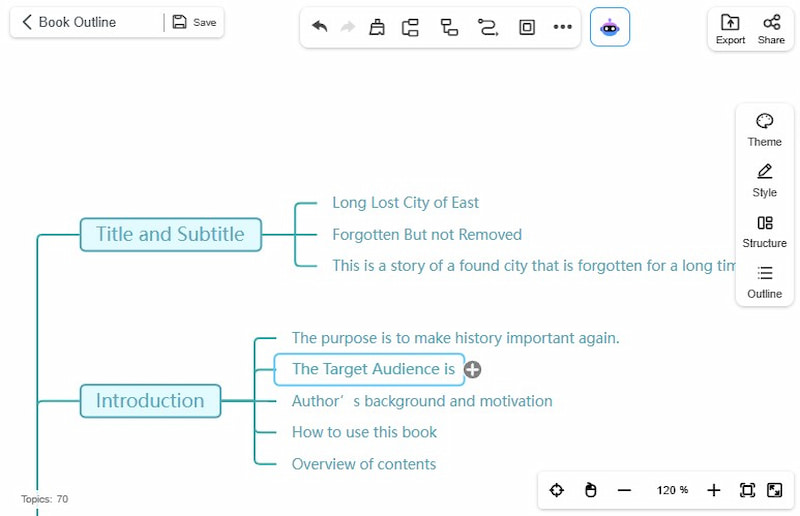Insert a subtopic using the toolbar icon
The width and height of the screenshot is (800, 516).
coord(449,27)
